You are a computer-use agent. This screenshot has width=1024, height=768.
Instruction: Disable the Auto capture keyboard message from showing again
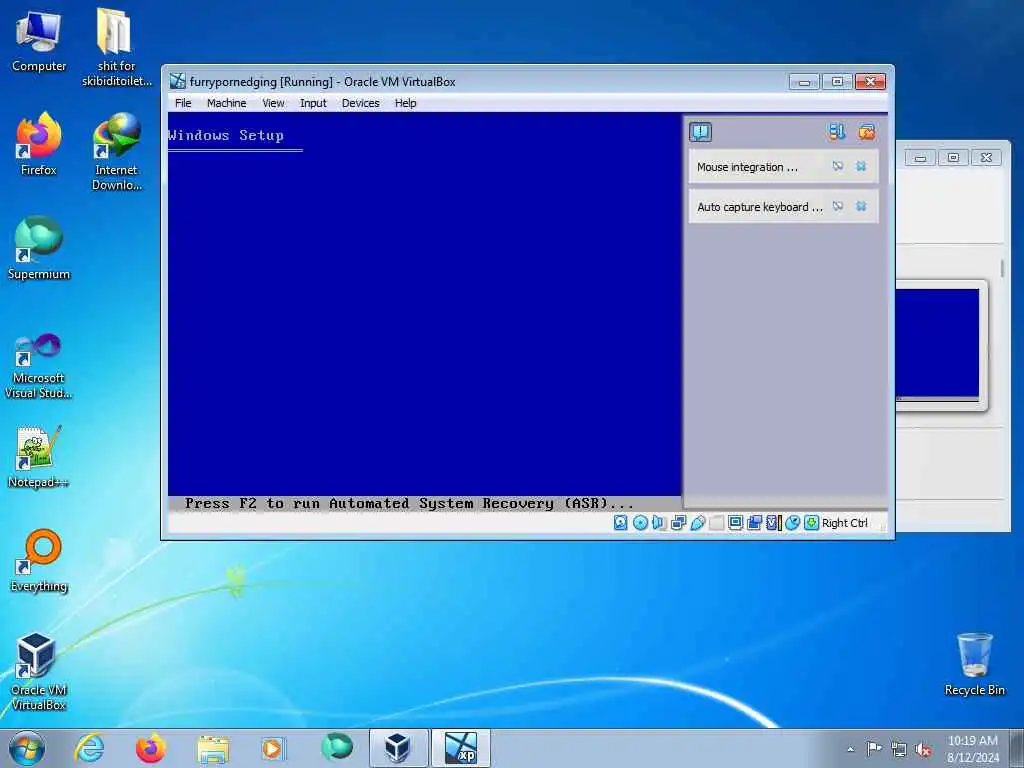838,206
